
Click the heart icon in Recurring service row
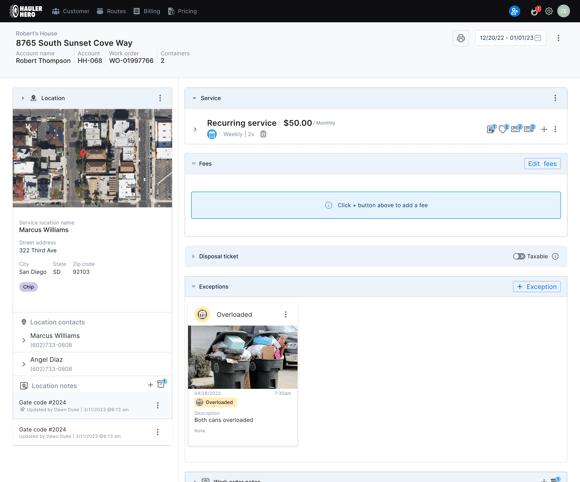(x=503, y=129)
